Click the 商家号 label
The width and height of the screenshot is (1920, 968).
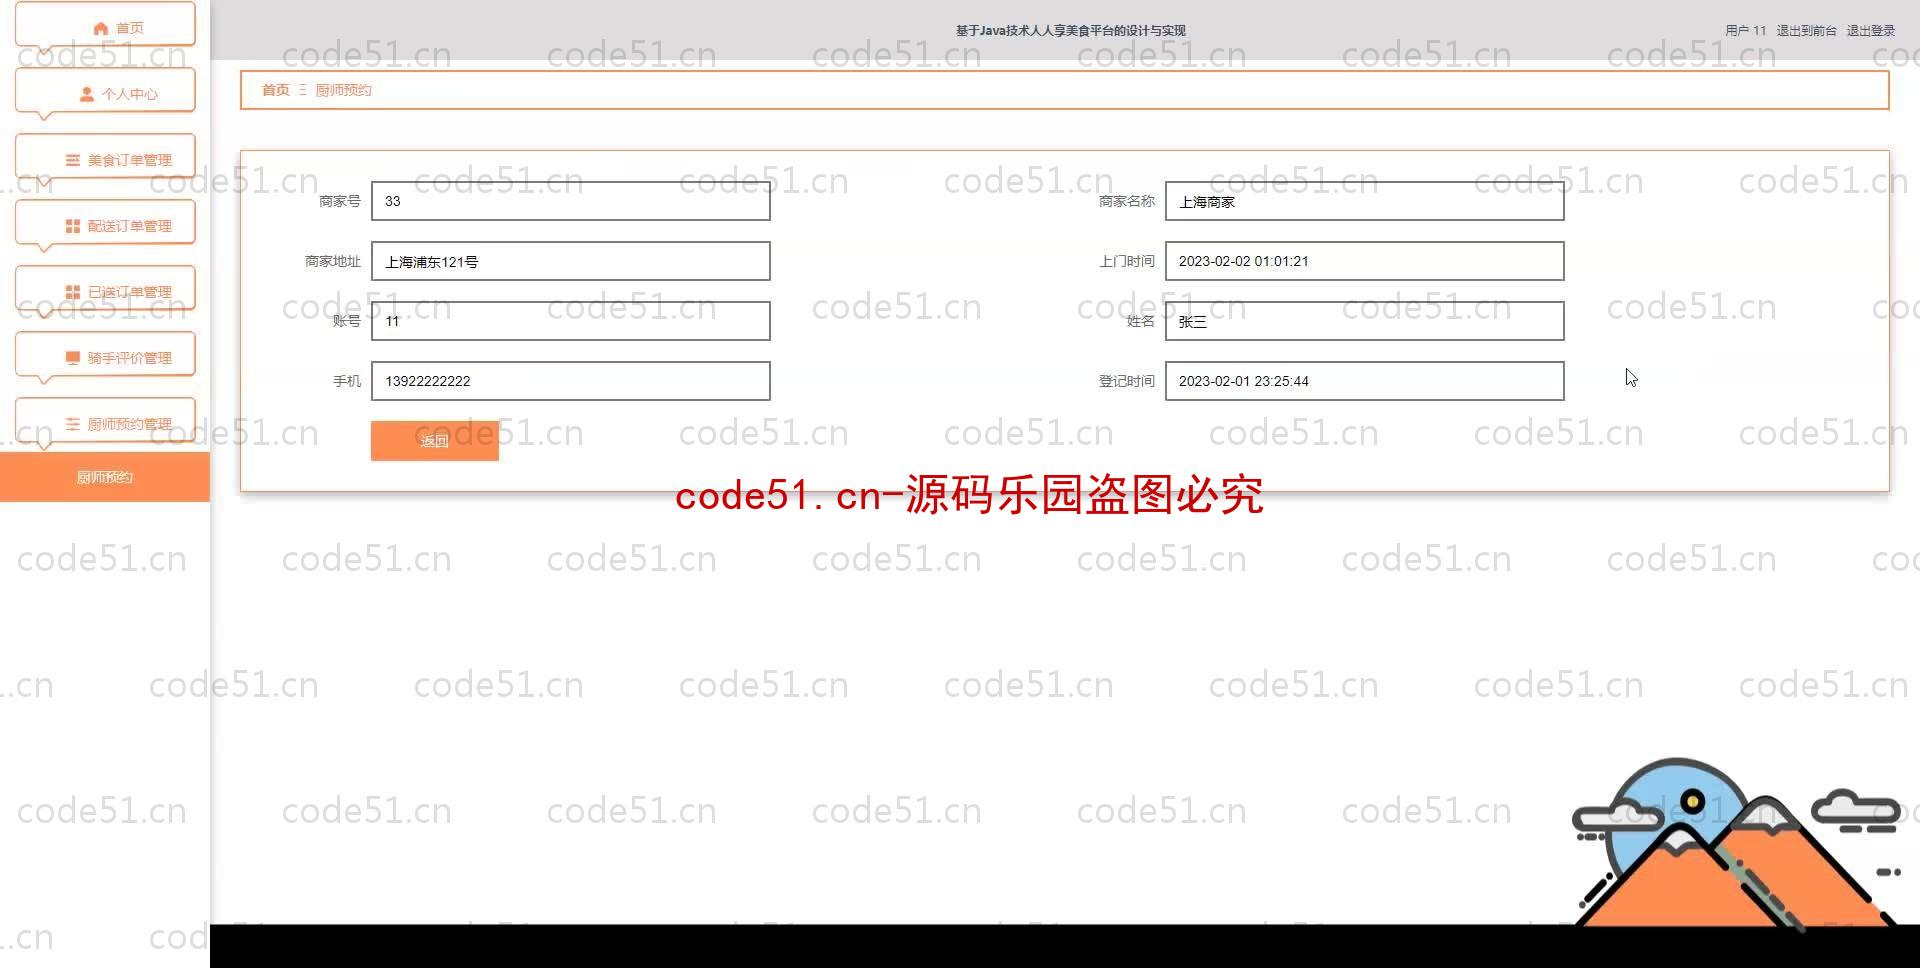point(340,201)
